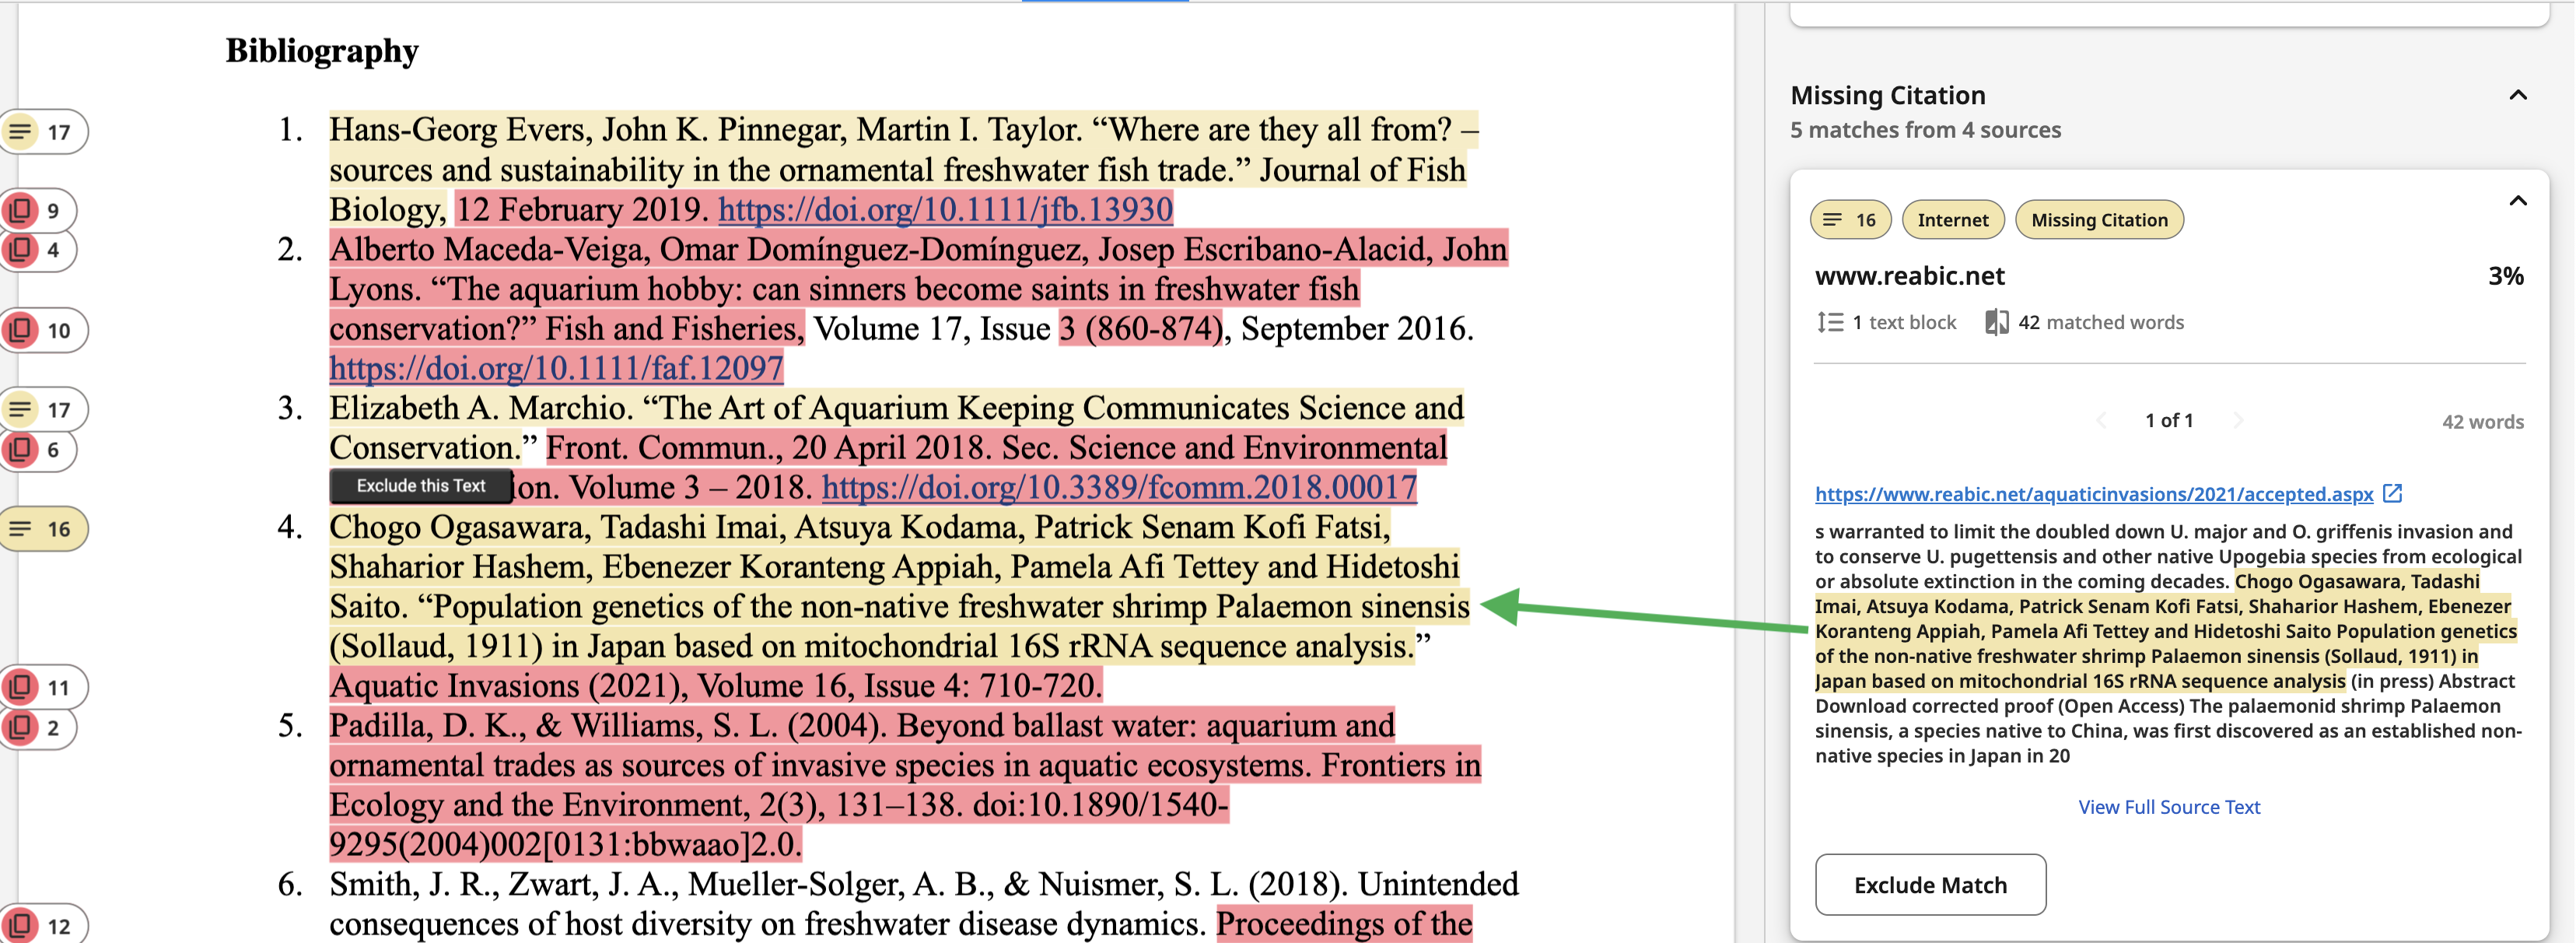Go to the previous match arrow
Image resolution: width=2576 pixels, height=943 pixels.
(2101, 421)
